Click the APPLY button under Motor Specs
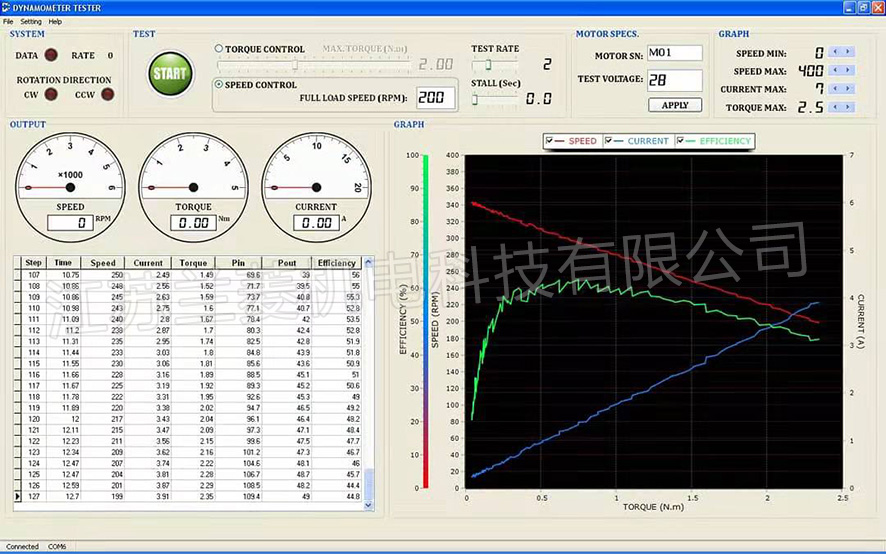Viewport: 886px width, 554px height. [675, 105]
